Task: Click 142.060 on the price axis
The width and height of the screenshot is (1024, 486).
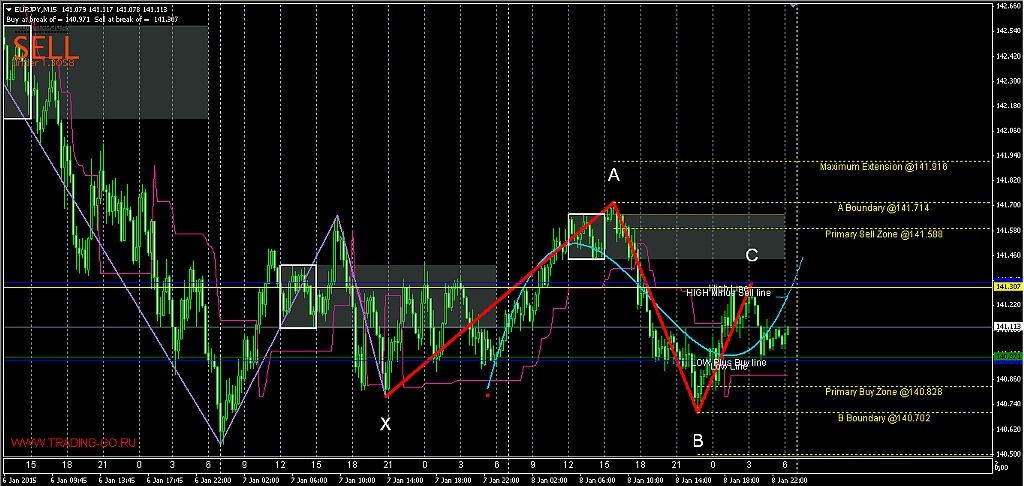Action: pos(1007,131)
